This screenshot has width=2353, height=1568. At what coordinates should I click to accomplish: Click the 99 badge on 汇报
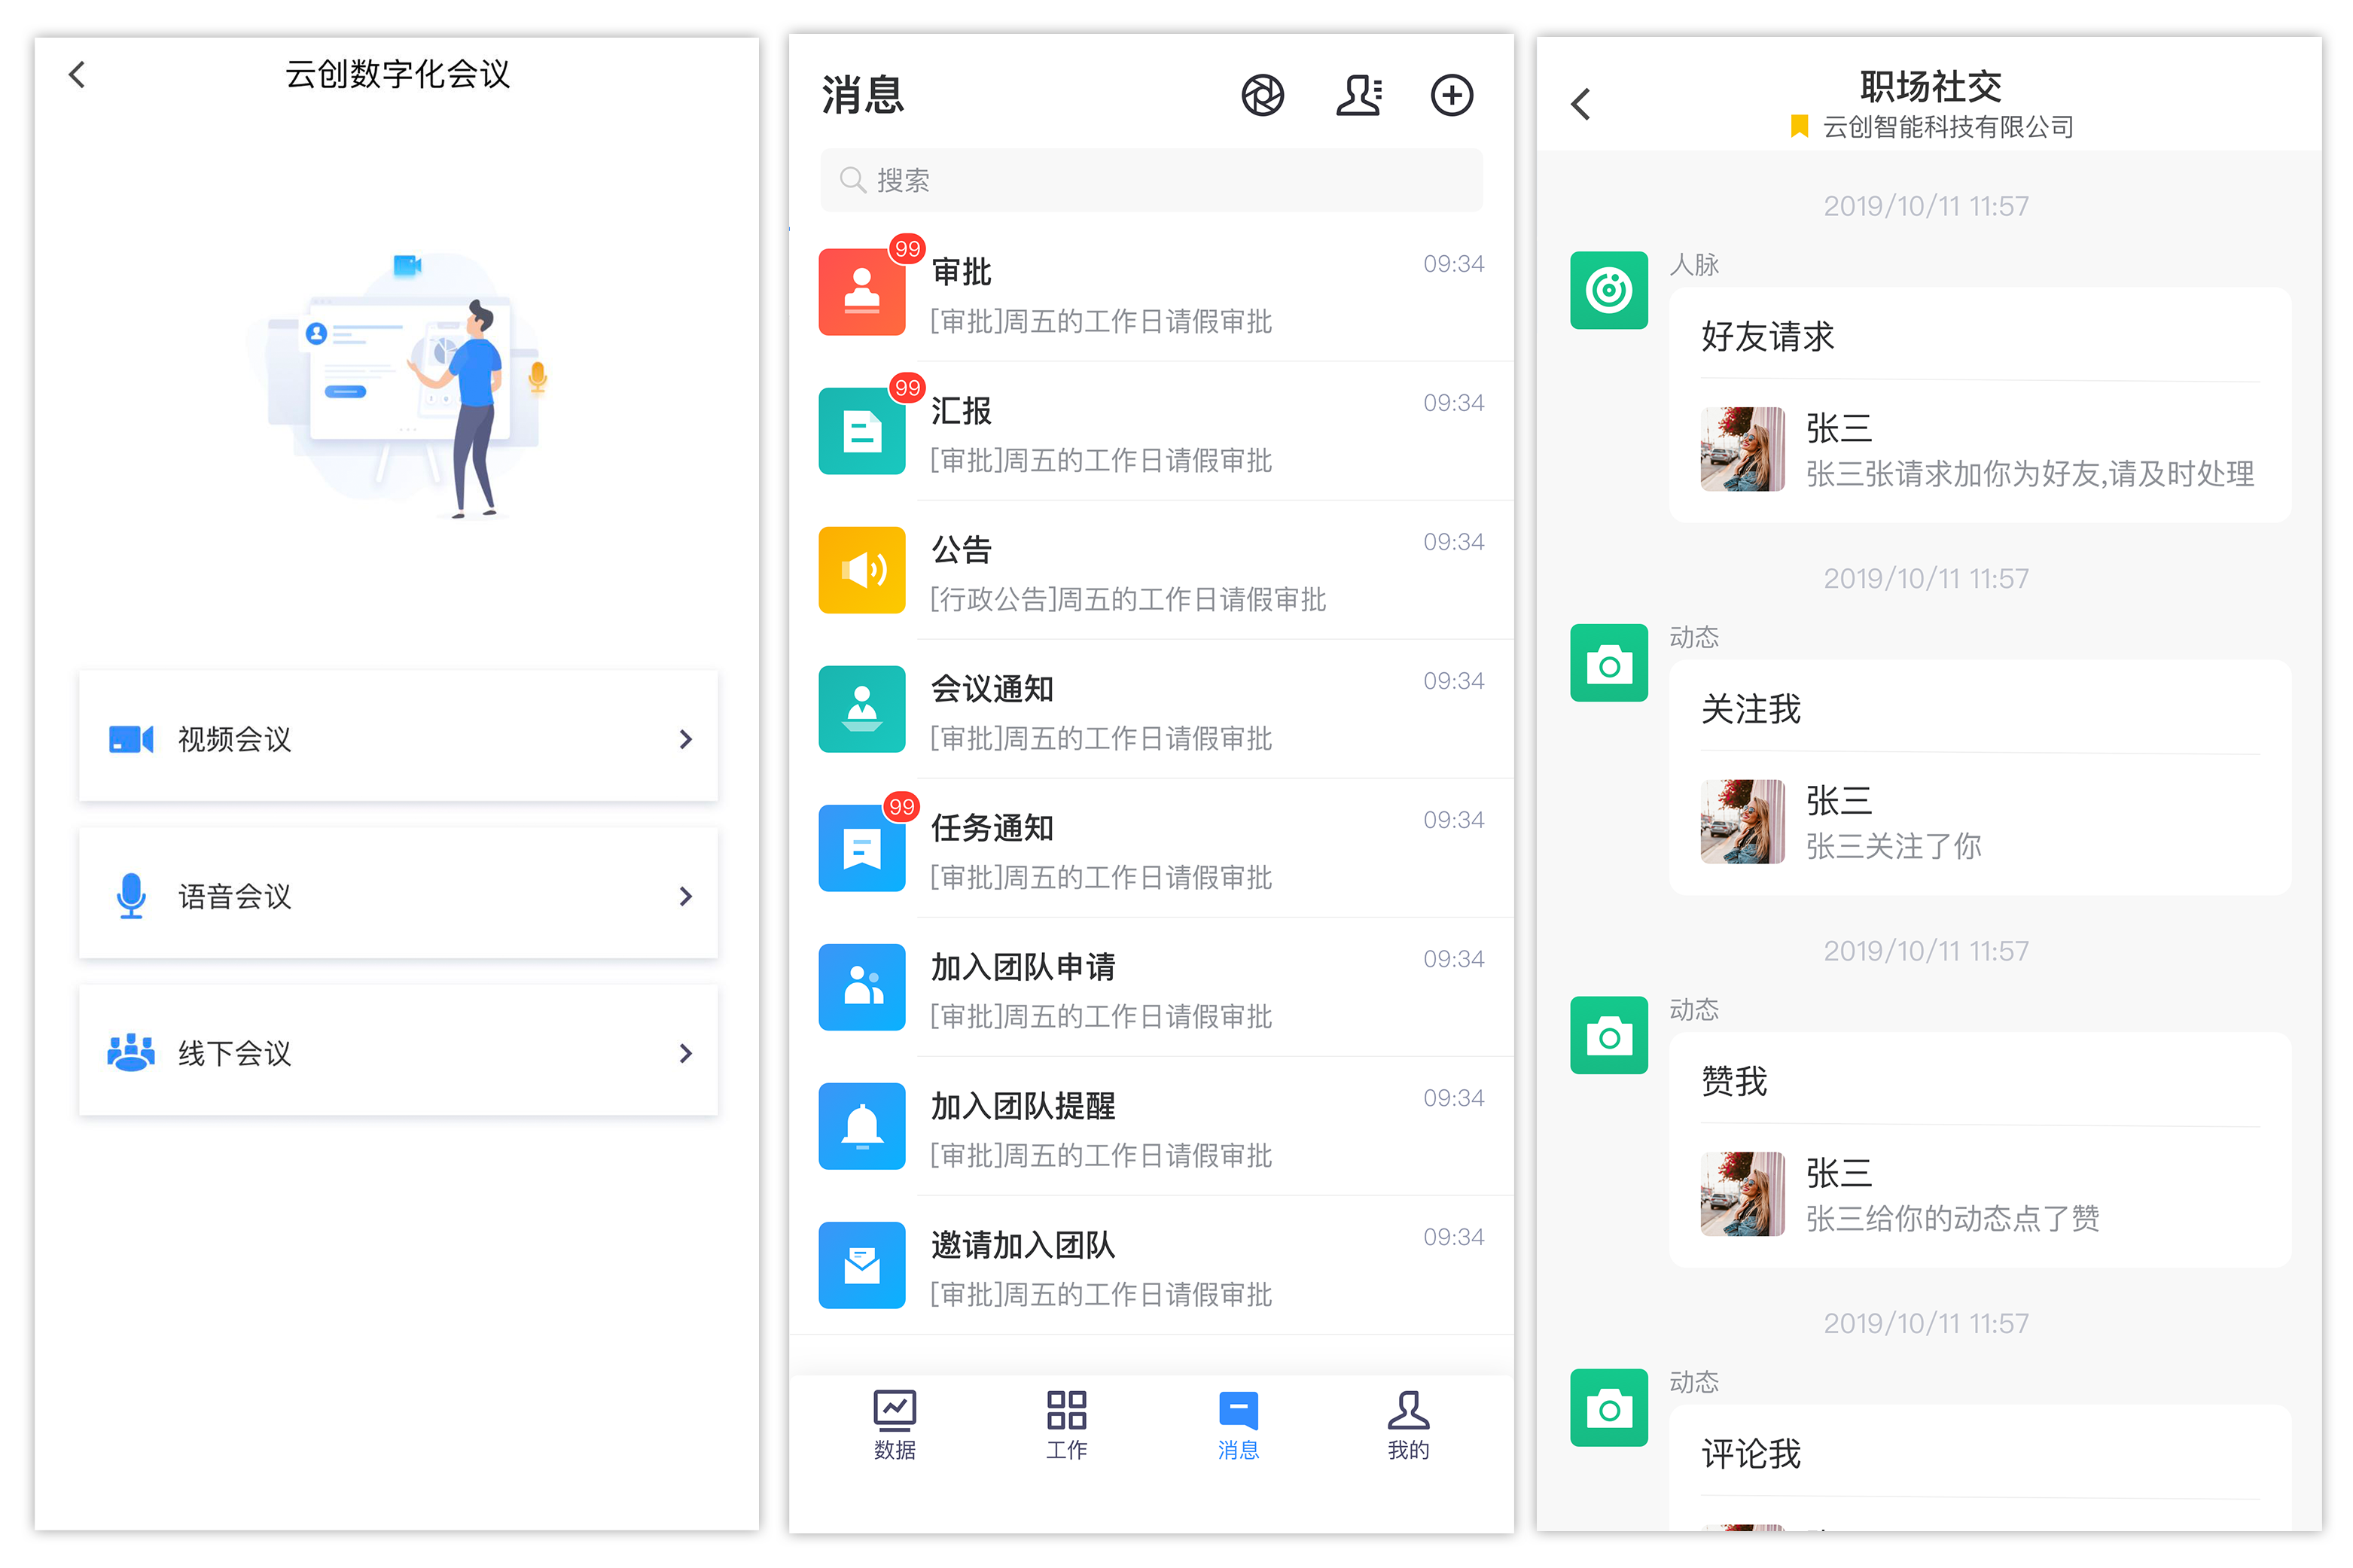tap(906, 388)
